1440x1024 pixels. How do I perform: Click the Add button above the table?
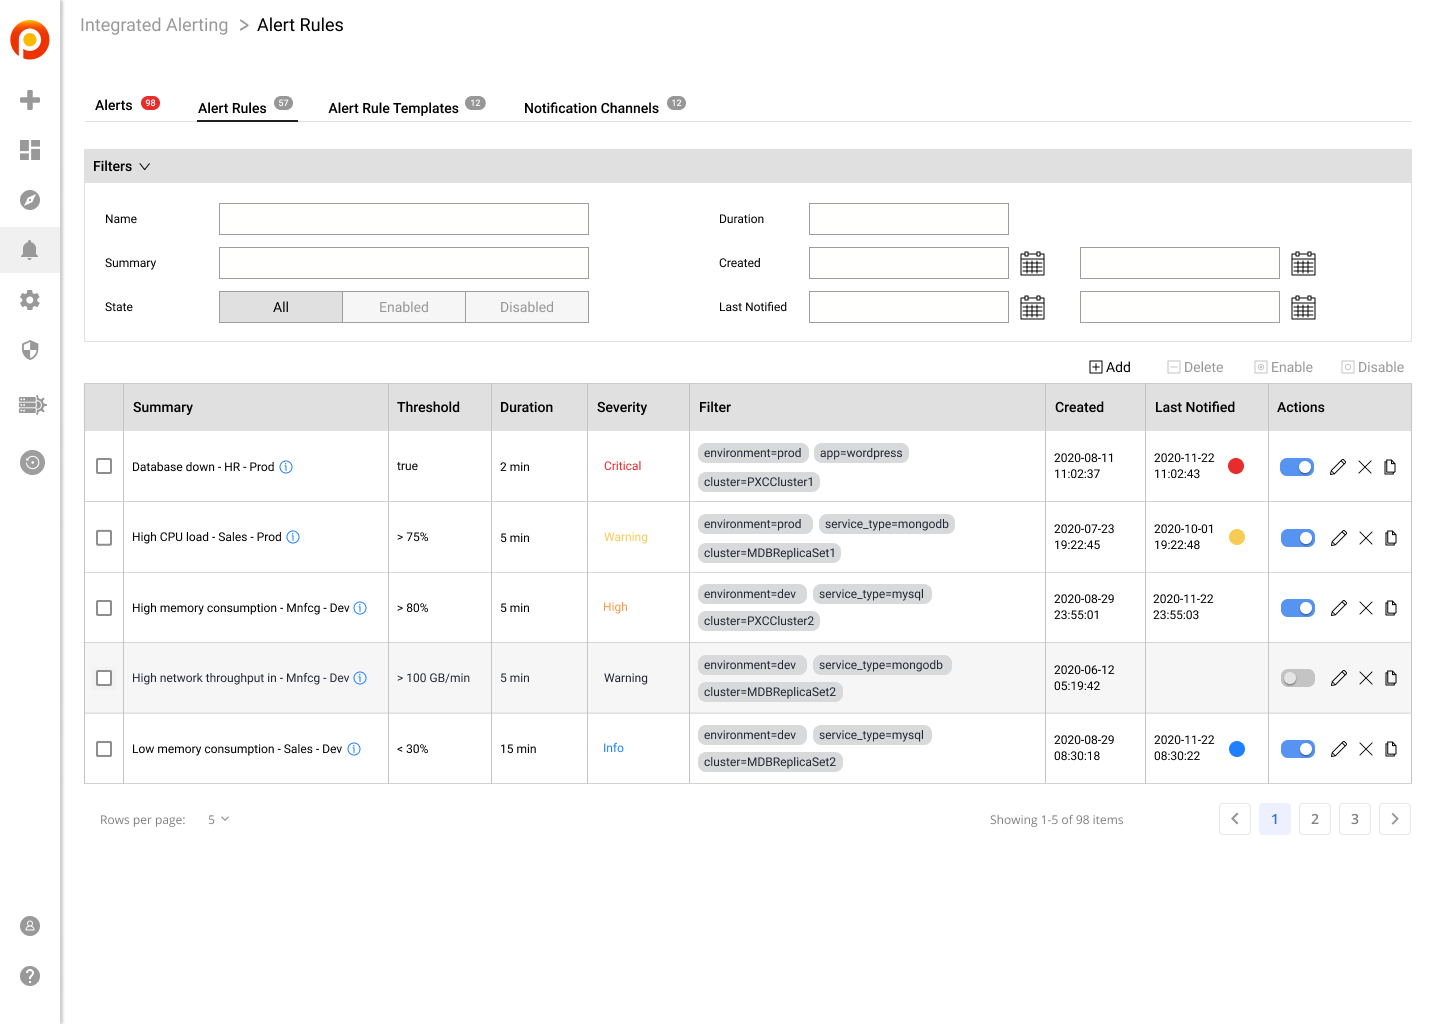1110,366
